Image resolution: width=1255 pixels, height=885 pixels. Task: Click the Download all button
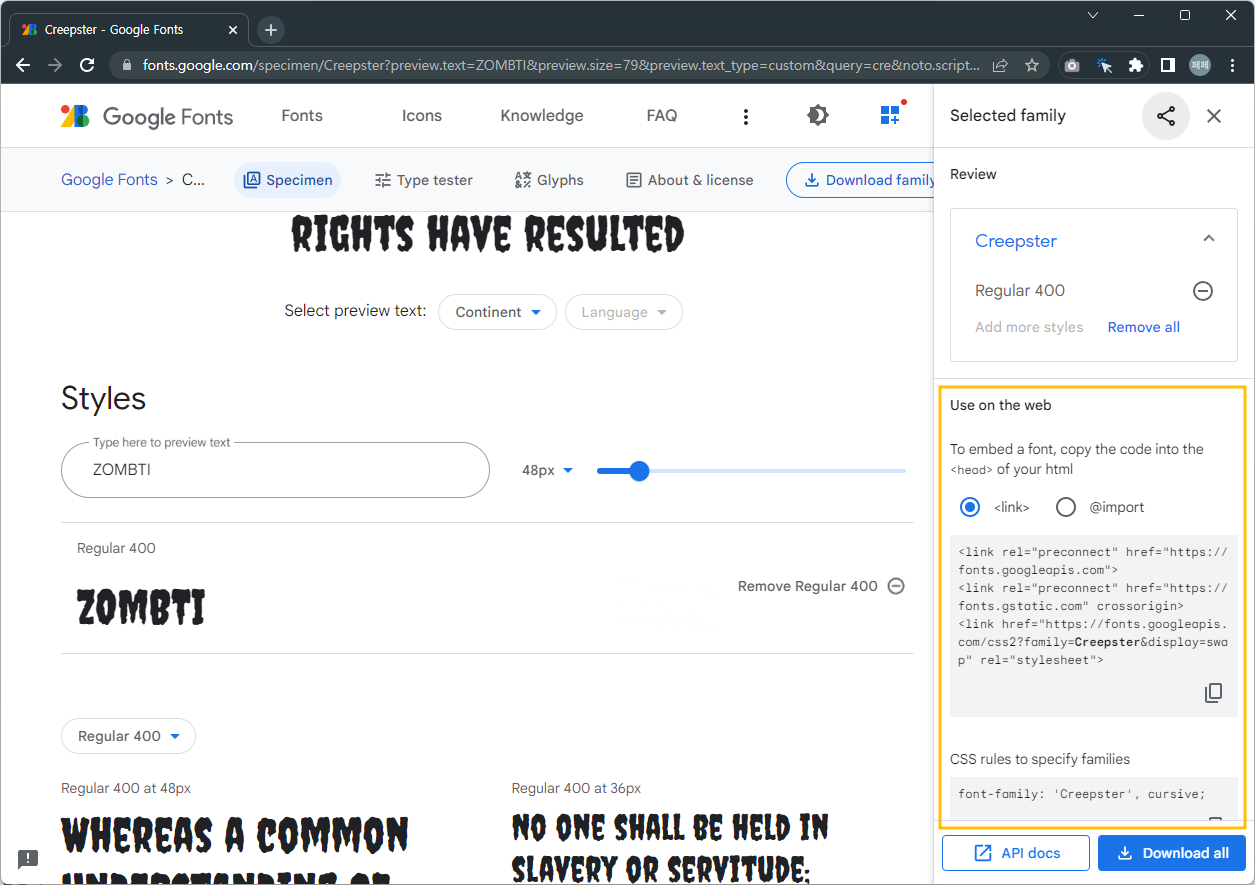(1173, 853)
